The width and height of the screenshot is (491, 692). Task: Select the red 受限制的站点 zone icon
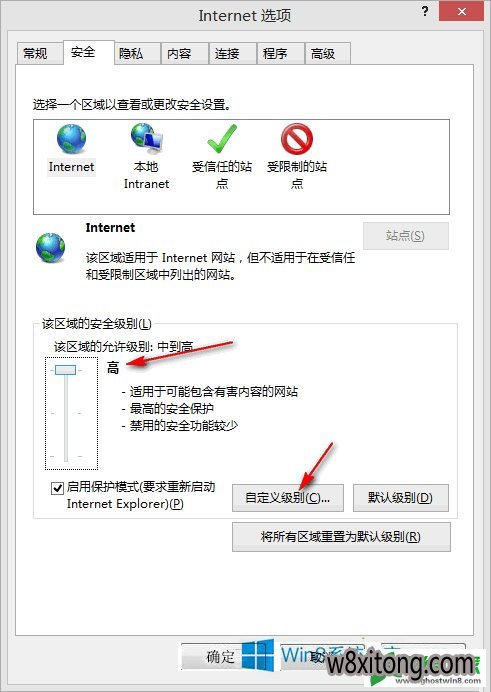297,139
